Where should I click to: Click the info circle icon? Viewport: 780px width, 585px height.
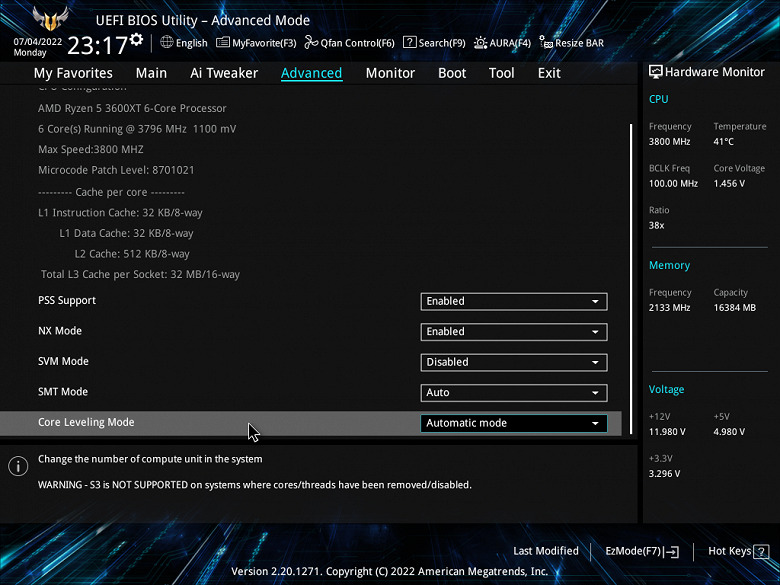click(18, 466)
